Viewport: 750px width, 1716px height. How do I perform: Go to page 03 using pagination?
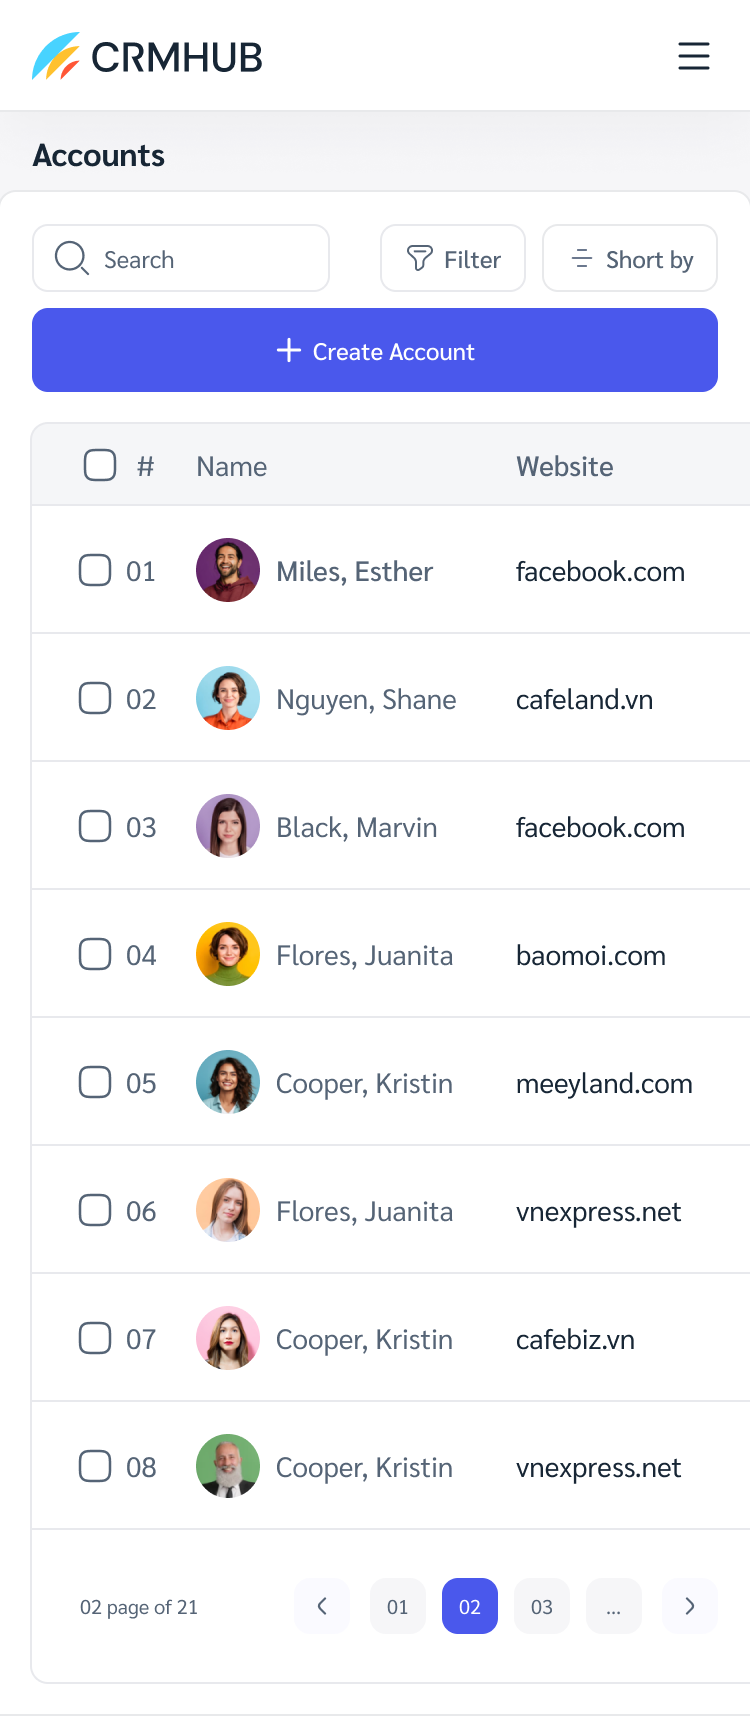[542, 1606]
